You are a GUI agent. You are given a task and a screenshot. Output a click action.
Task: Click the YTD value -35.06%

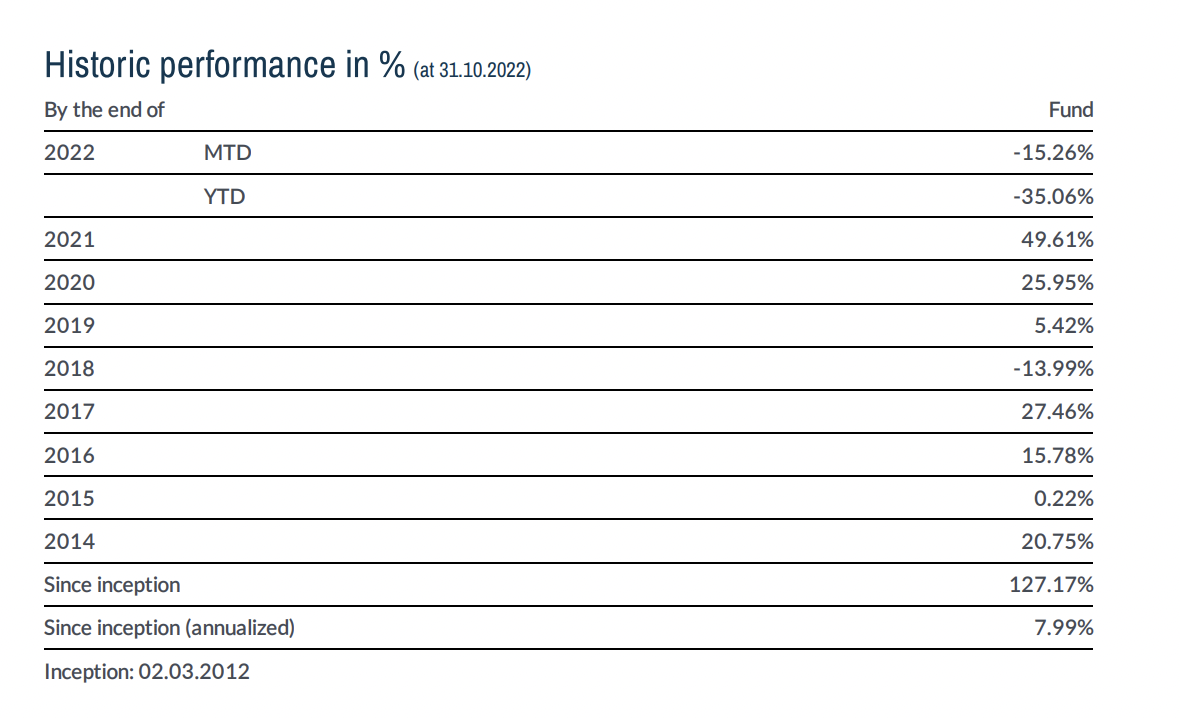(1053, 196)
